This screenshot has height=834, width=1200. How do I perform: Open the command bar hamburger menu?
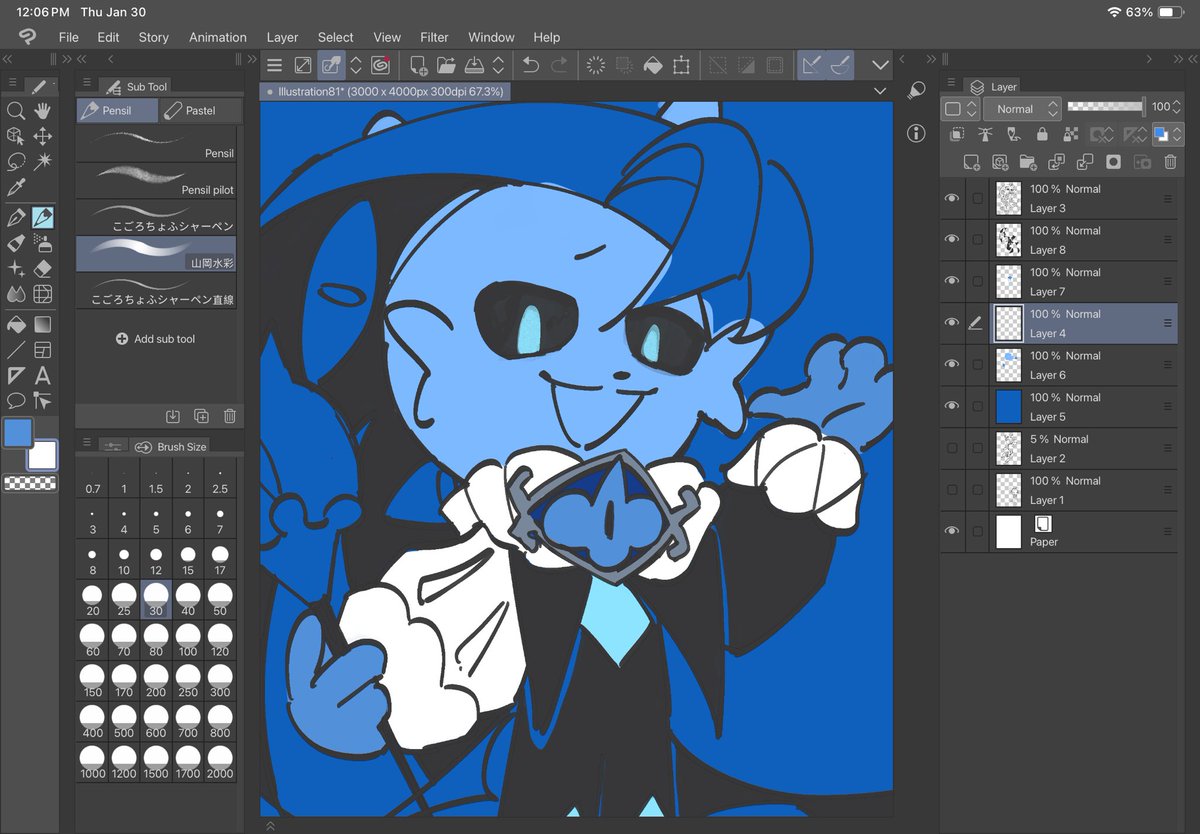pyautogui.click(x=274, y=65)
